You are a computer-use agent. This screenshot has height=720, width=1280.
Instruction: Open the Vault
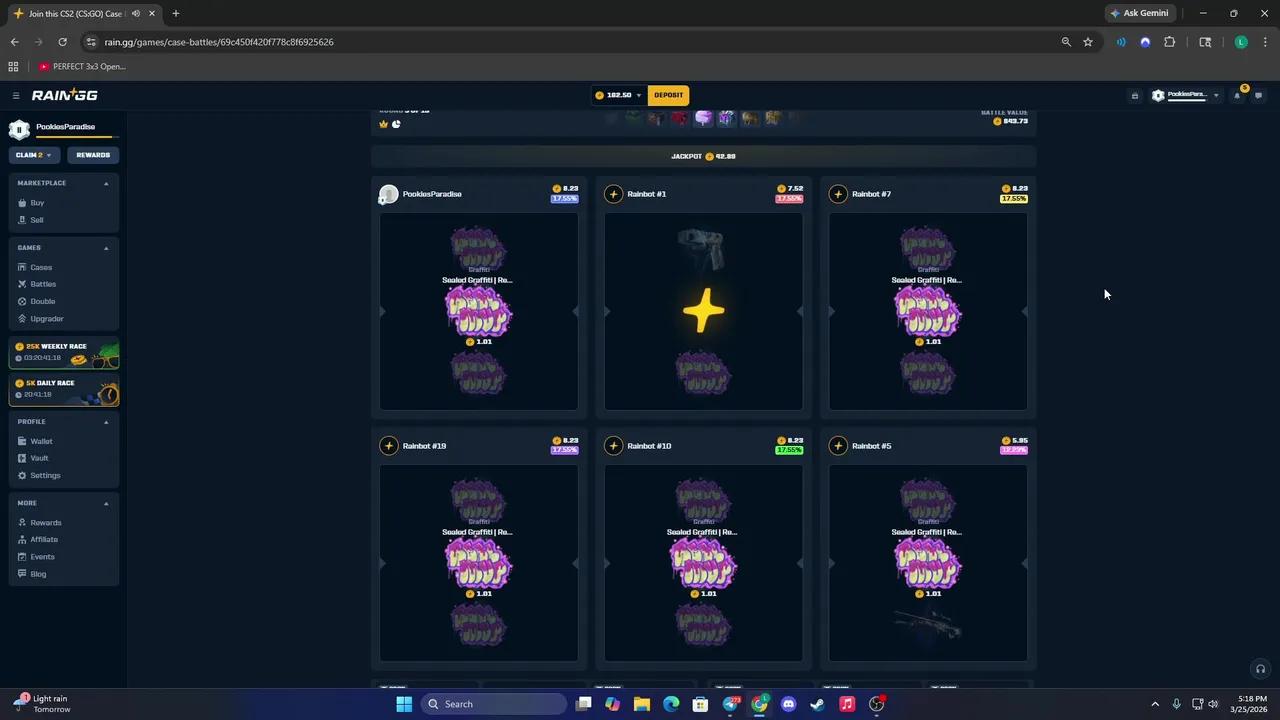[38, 458]
